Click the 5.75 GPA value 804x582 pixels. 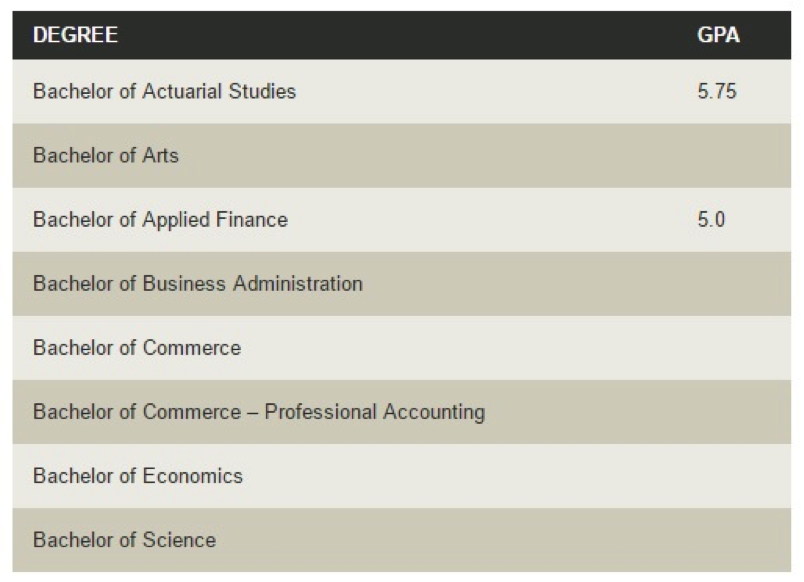click(x=717, y=91)
